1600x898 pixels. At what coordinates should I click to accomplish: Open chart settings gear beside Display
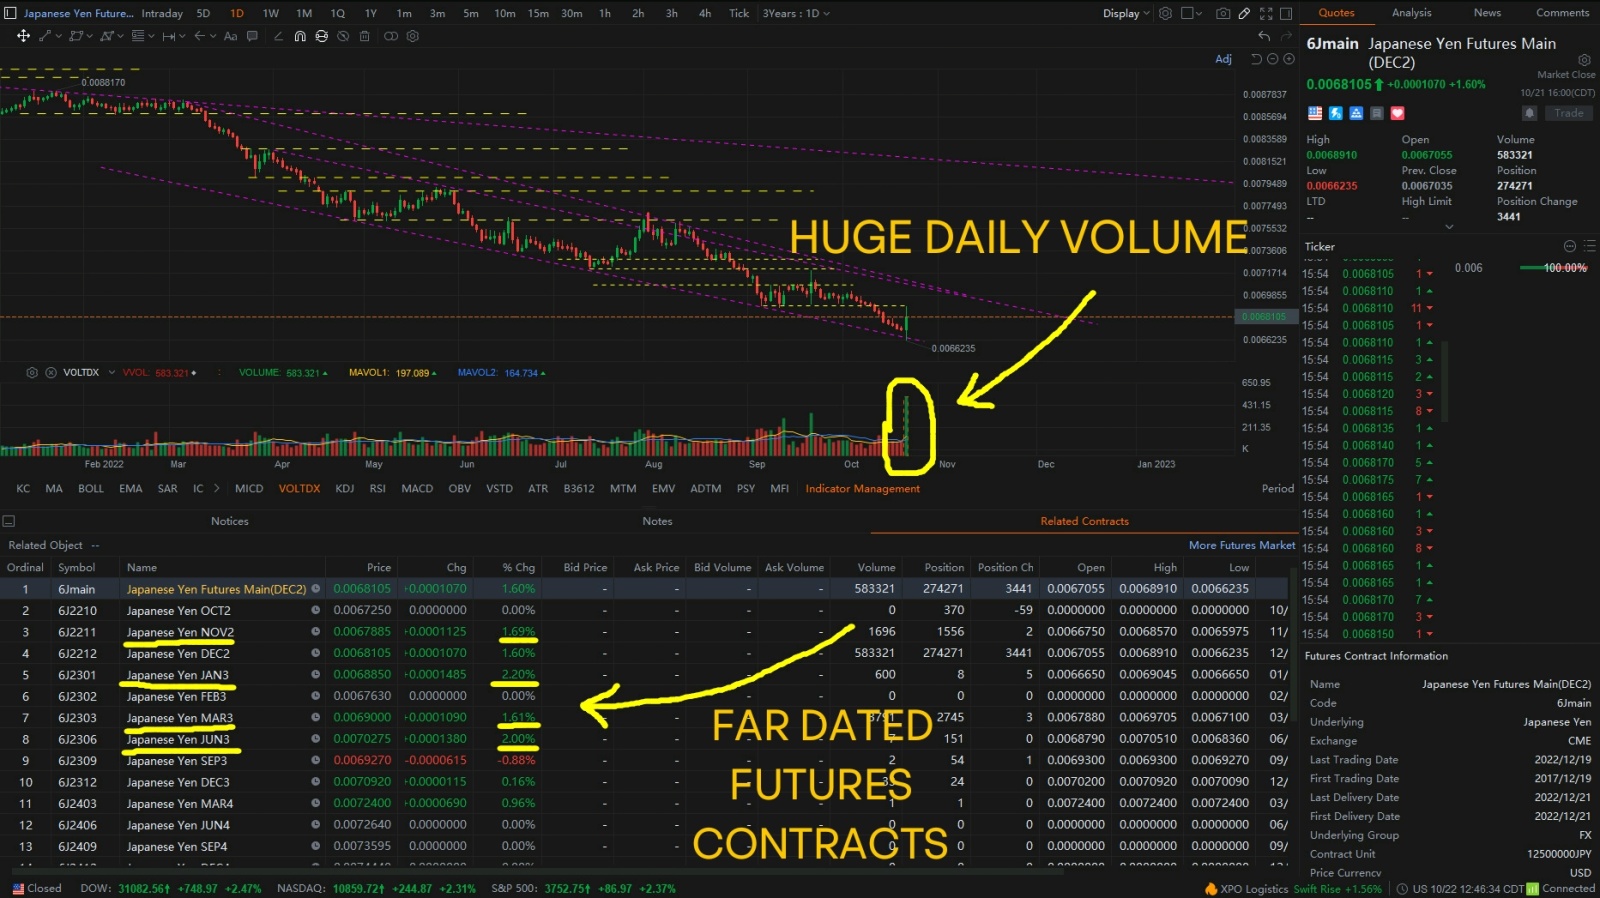1165,14
